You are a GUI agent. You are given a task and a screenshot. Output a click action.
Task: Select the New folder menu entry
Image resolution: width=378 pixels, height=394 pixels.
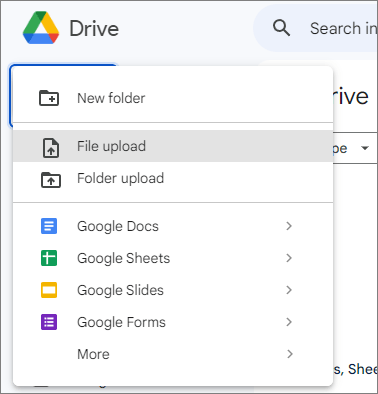173,98
